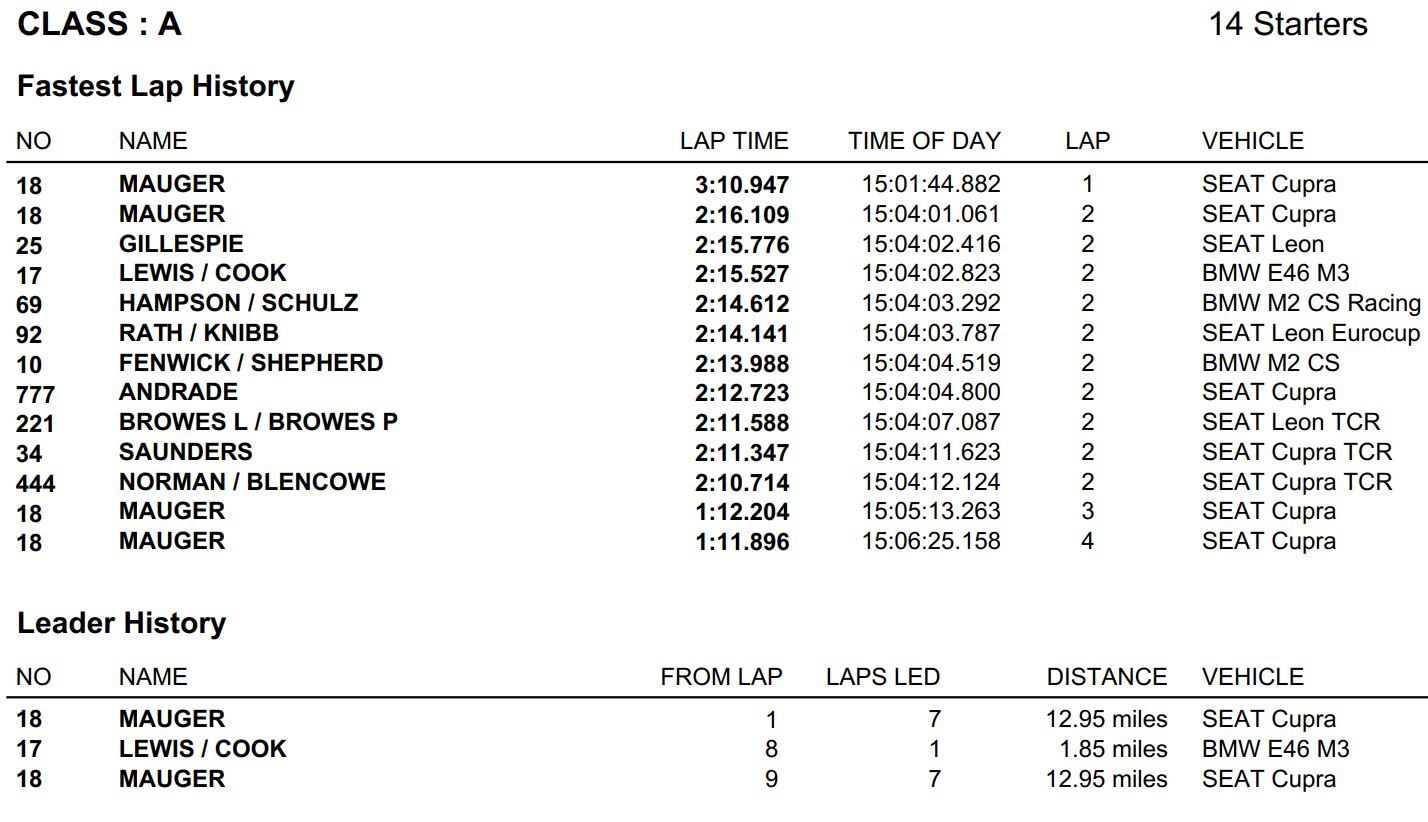Viewport: 1428px width, 822px height.
Task: Click the LAPS LED column header
Action: coord(882,677)
